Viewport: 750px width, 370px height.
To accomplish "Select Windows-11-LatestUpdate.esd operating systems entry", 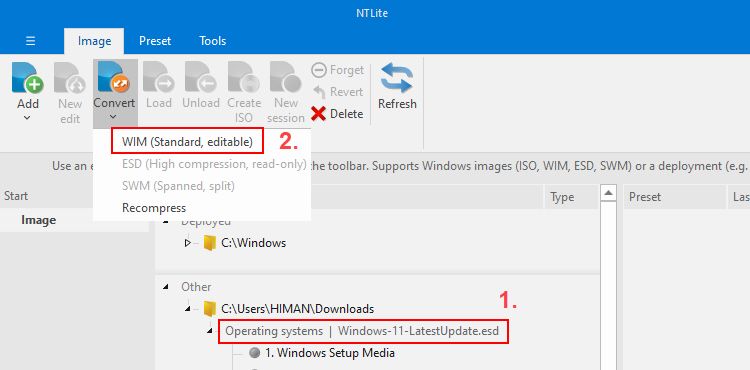I will [363, 331].
